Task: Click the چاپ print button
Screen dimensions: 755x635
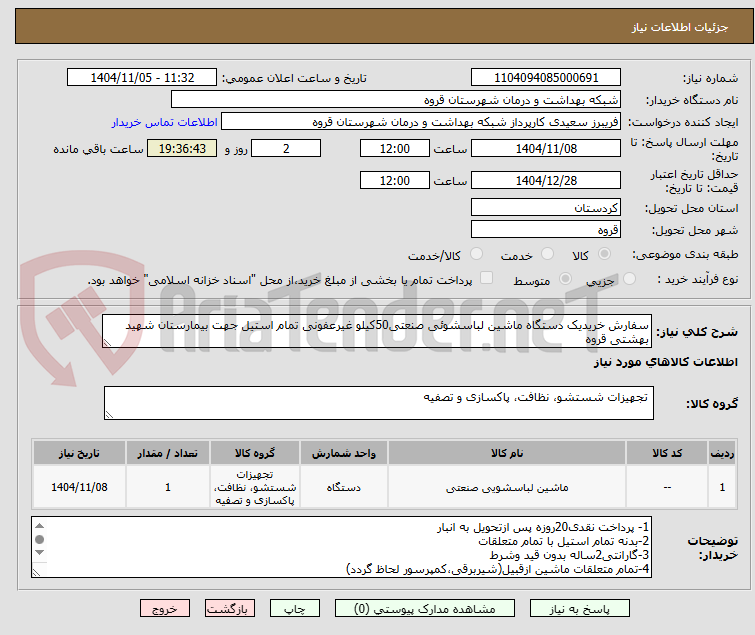Action: (294, 609)
